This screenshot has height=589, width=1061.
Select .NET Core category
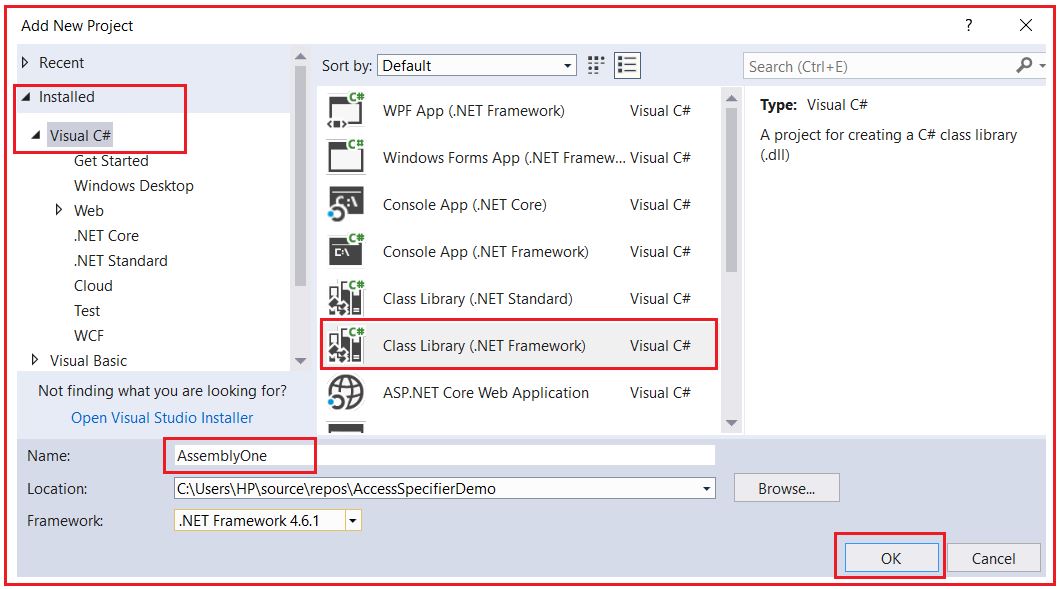(x=106, y=236)
